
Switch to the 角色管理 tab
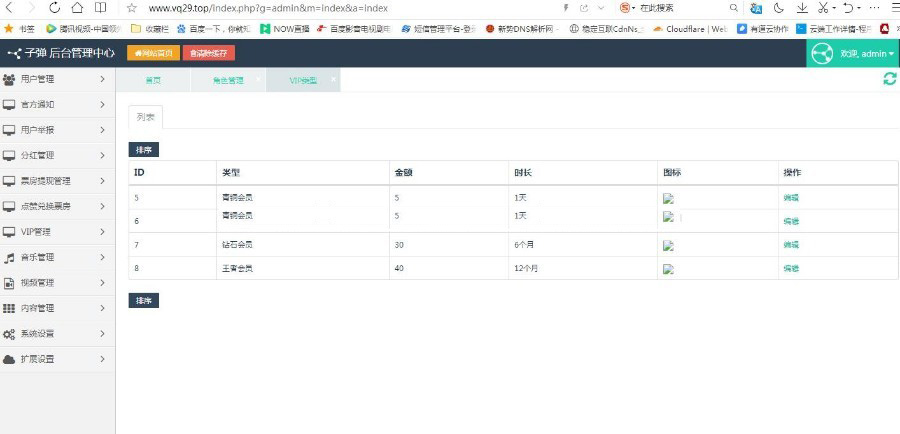click(226, 79)
